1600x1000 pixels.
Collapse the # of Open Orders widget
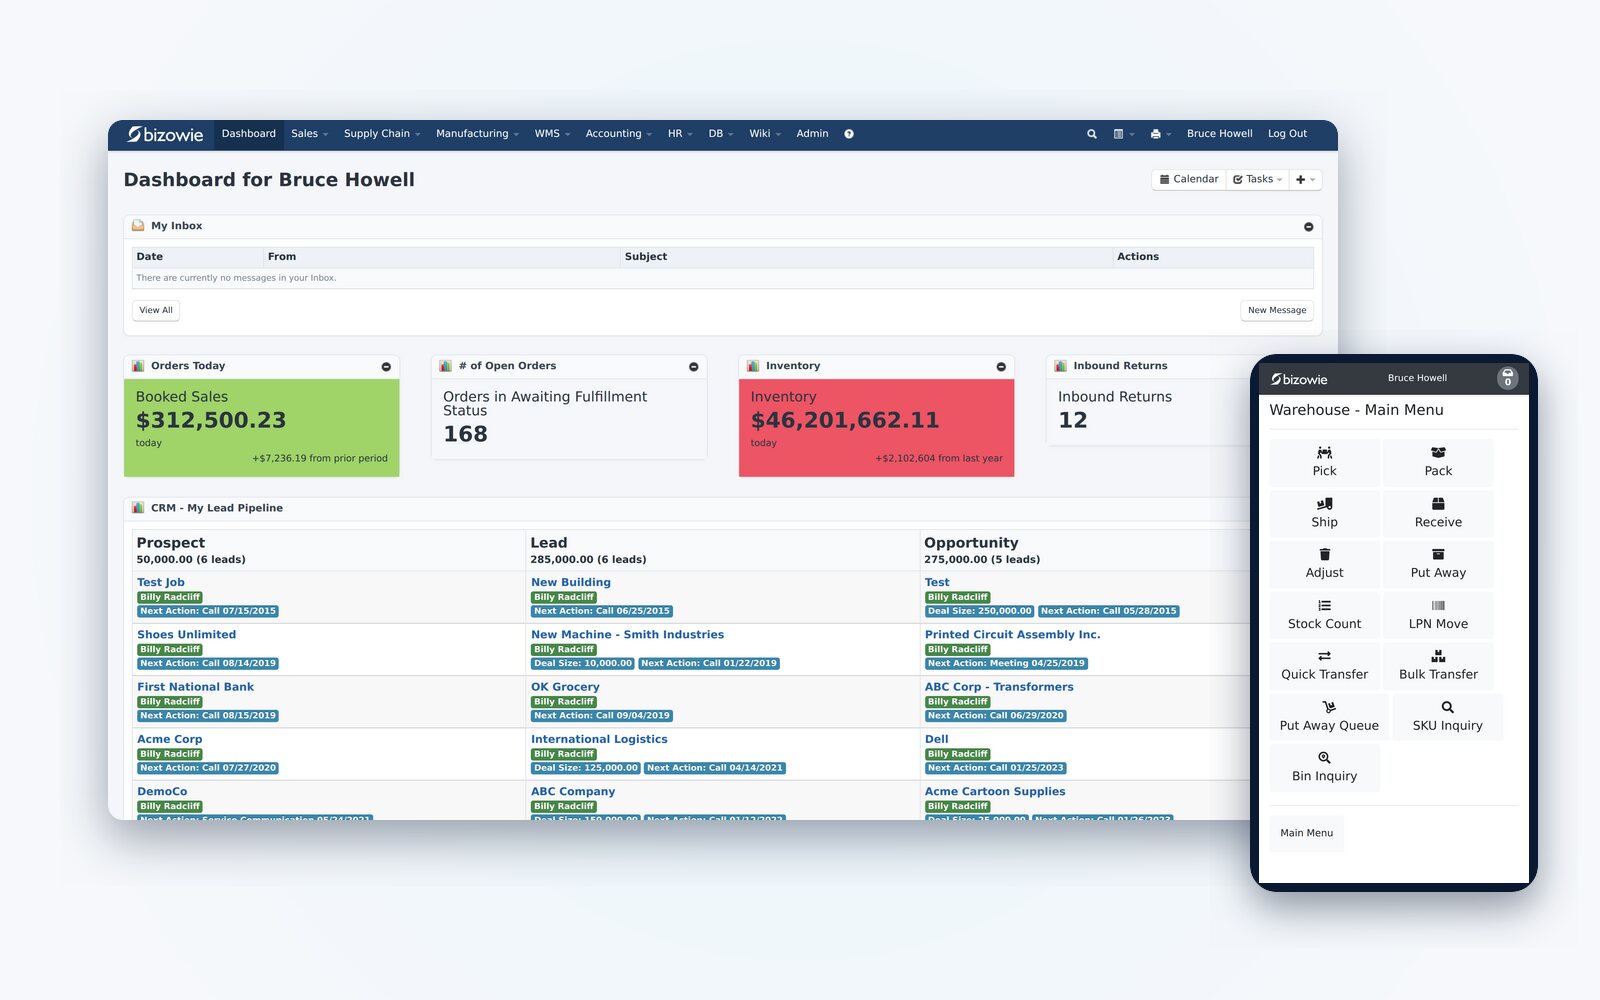(693, 367)
